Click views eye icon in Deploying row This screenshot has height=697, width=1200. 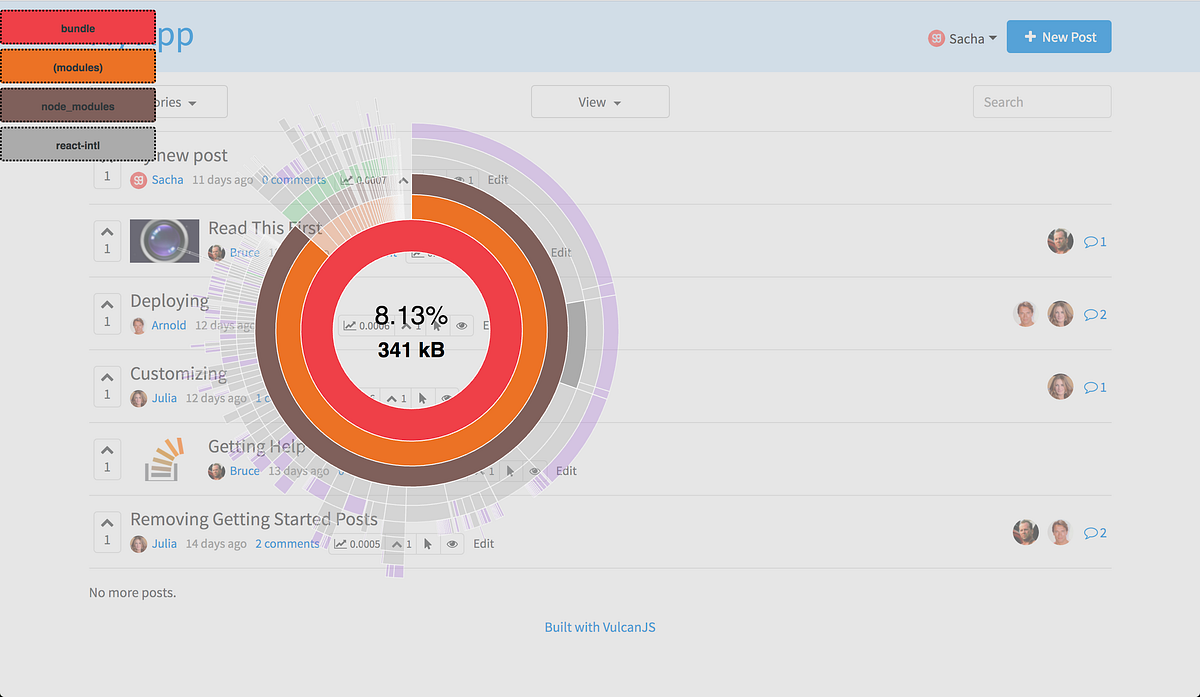pos(462,325)
